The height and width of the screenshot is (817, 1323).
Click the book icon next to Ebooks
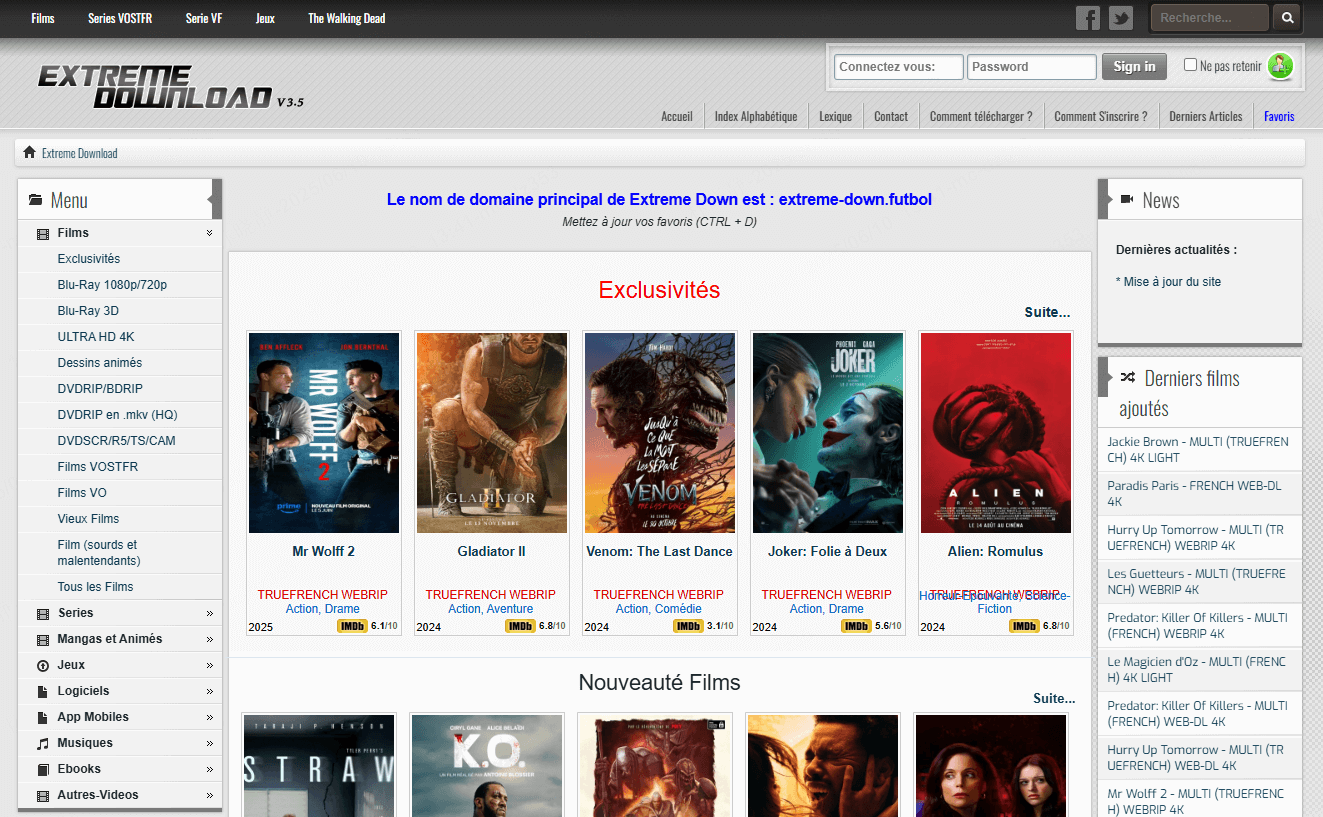pos(43,769)
